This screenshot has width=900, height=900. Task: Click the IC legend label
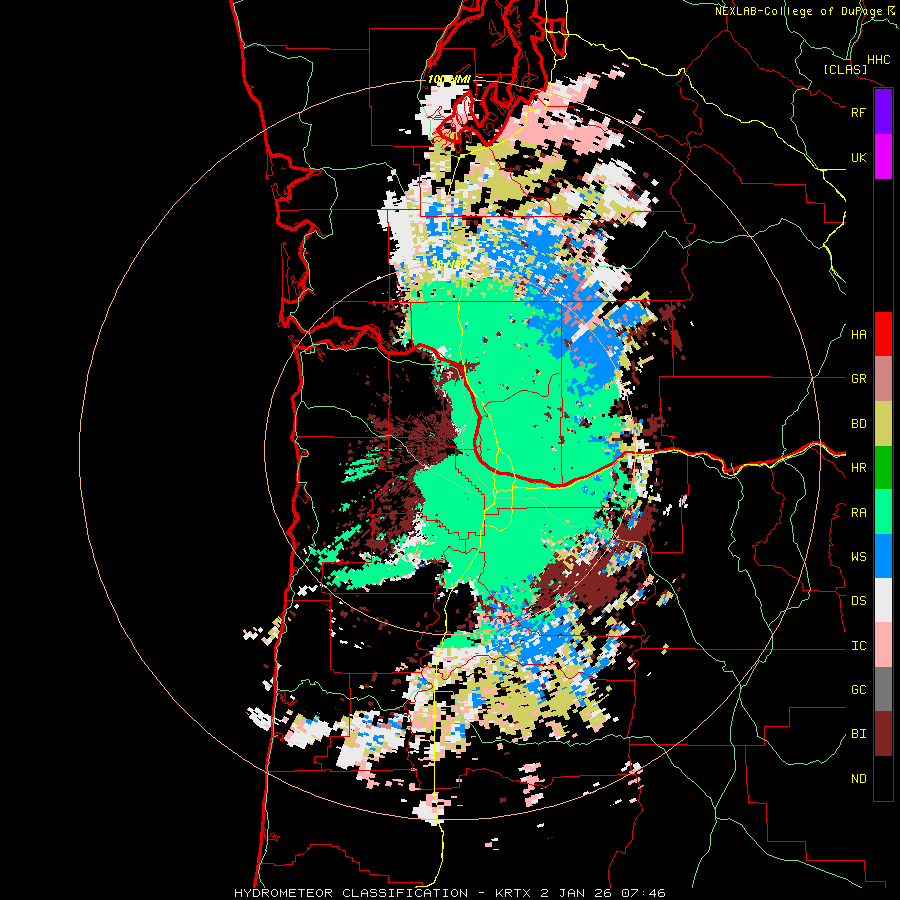tap(858, 646)
